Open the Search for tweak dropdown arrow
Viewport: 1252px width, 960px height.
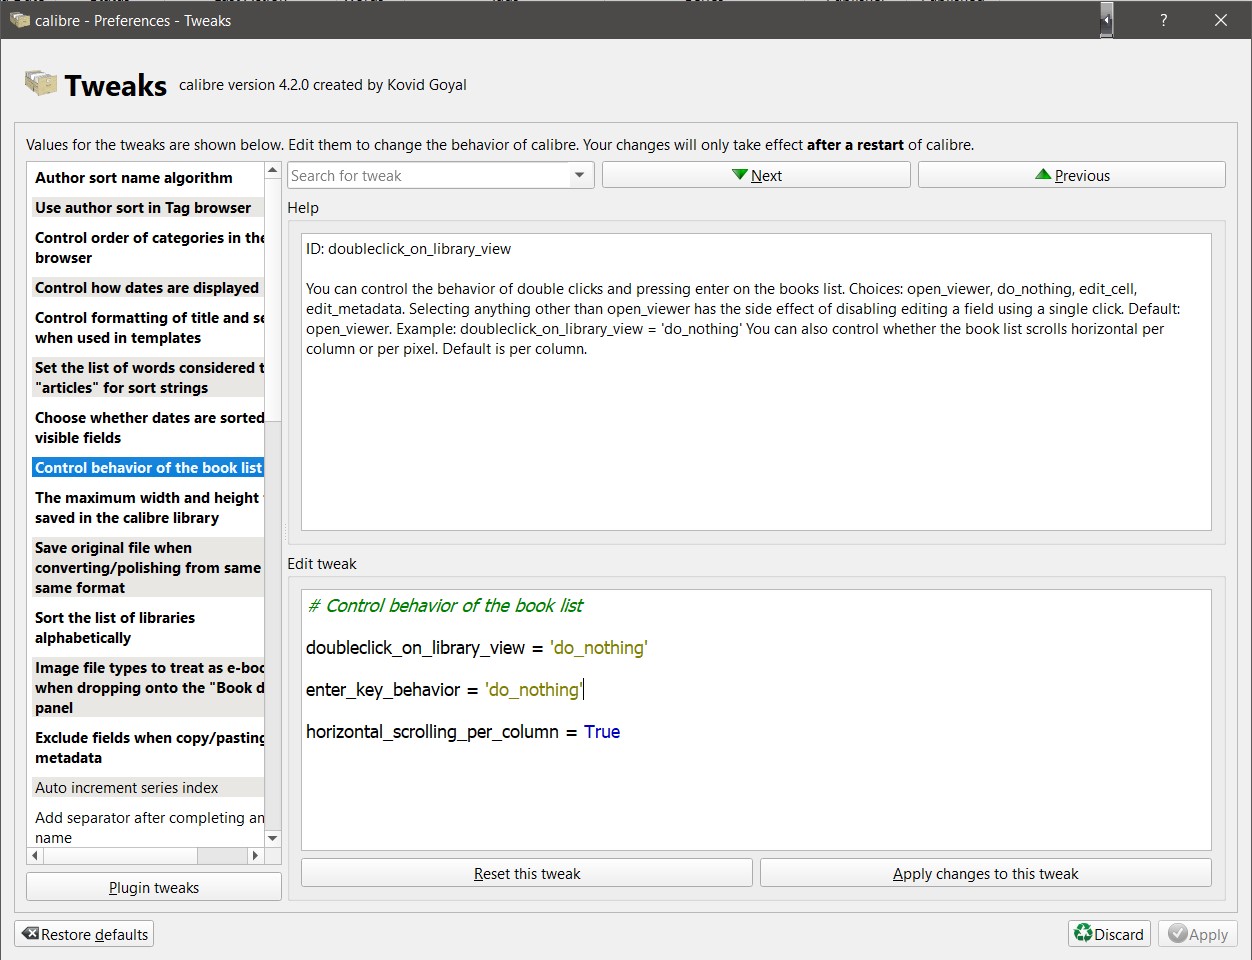click(x=579, y=175)
